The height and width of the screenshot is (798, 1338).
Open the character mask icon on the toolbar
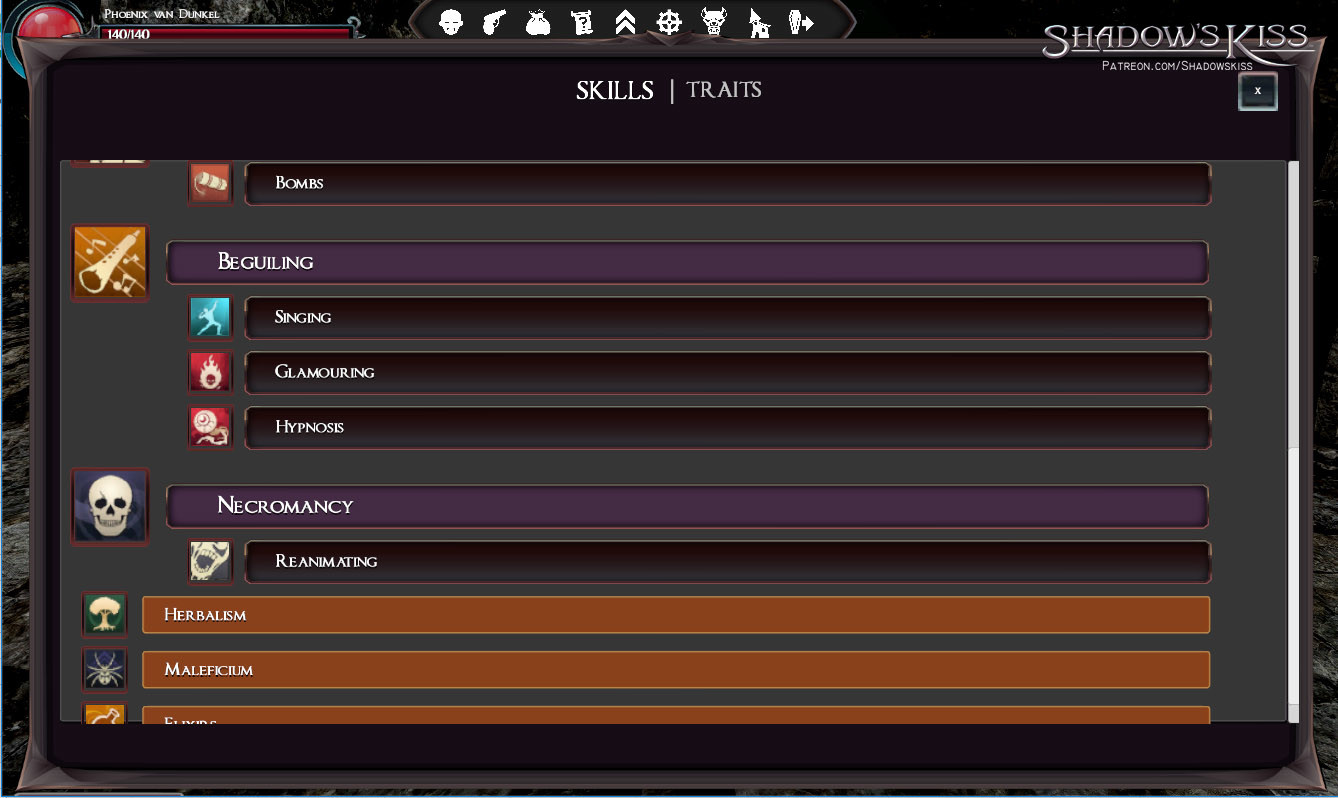(x=451, y=21)
